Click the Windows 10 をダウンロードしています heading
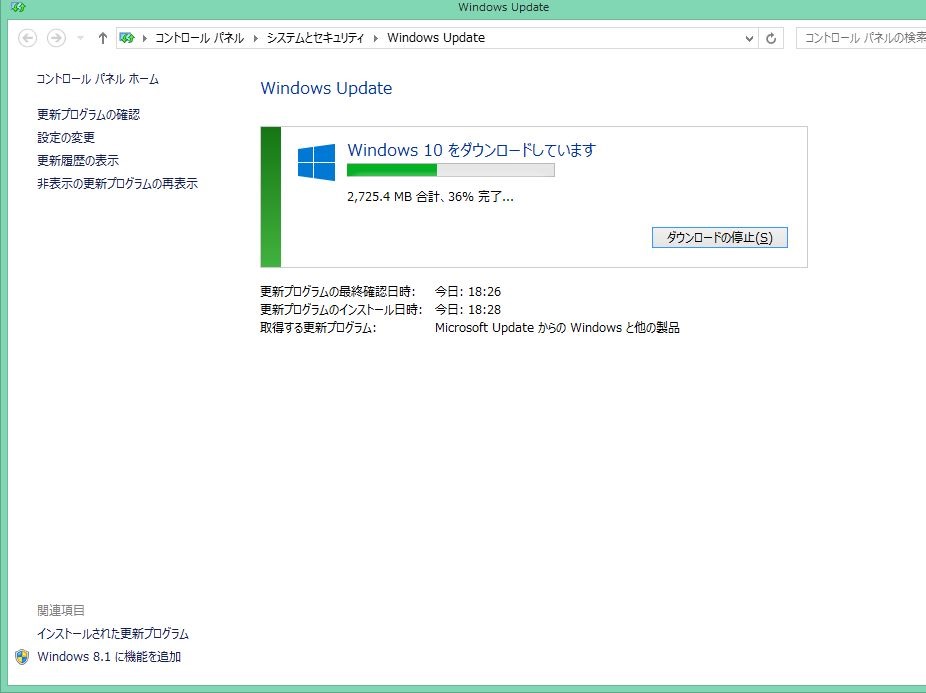926x693 pixels. (x=472, y=150)
